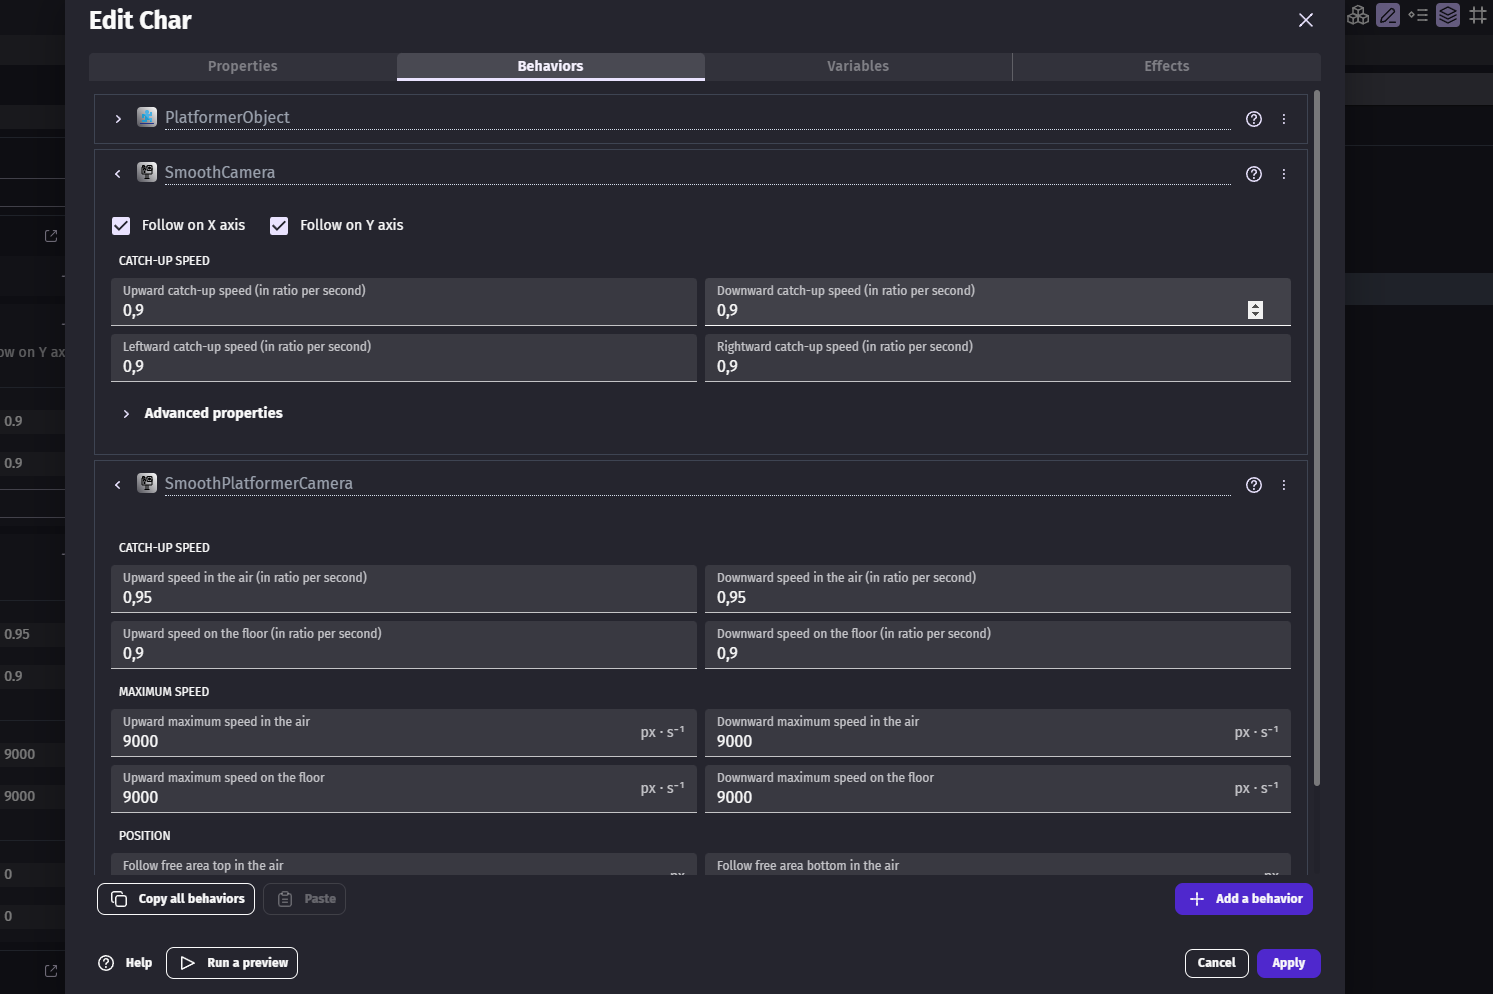Image resolution: width=1493 pixels, height=994 pixels.
Task: Edit Downward catch-up speed field
Action: pos(998,302)
